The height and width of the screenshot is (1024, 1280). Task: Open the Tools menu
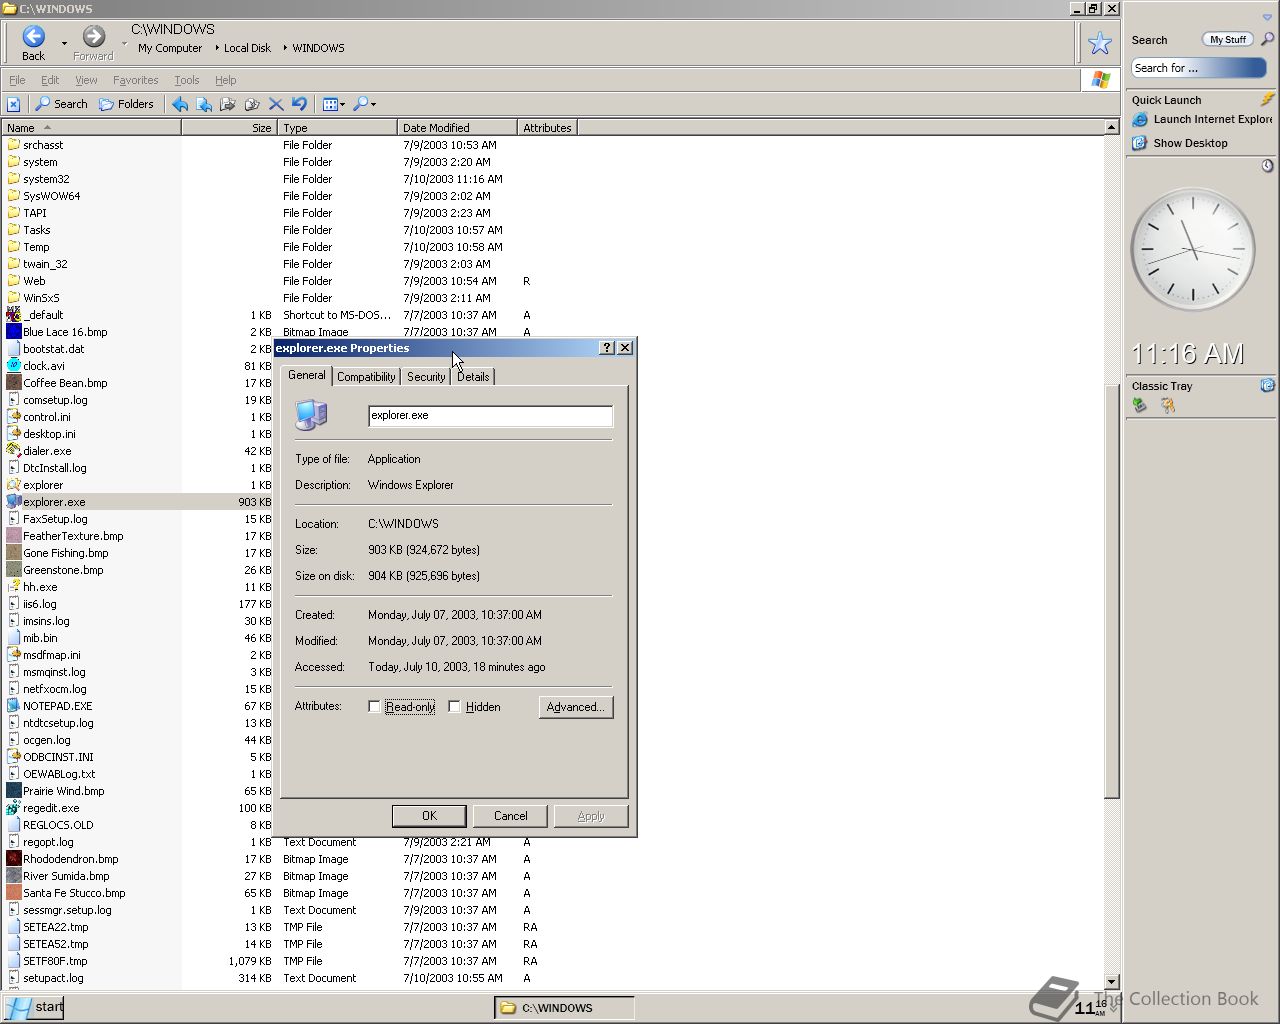[186, 80]
